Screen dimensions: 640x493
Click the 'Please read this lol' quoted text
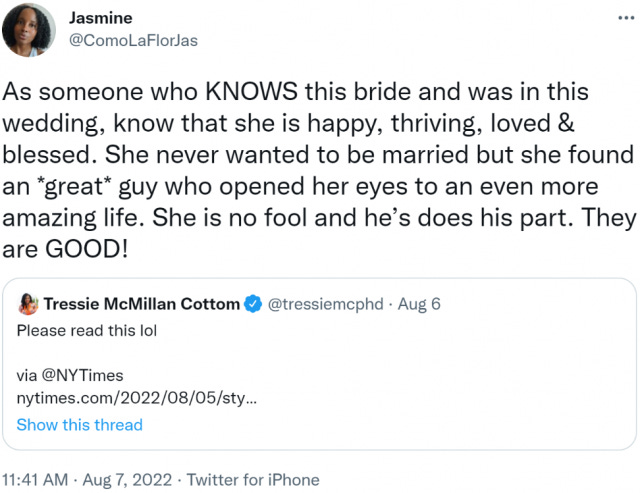click(x=87, y=331)
